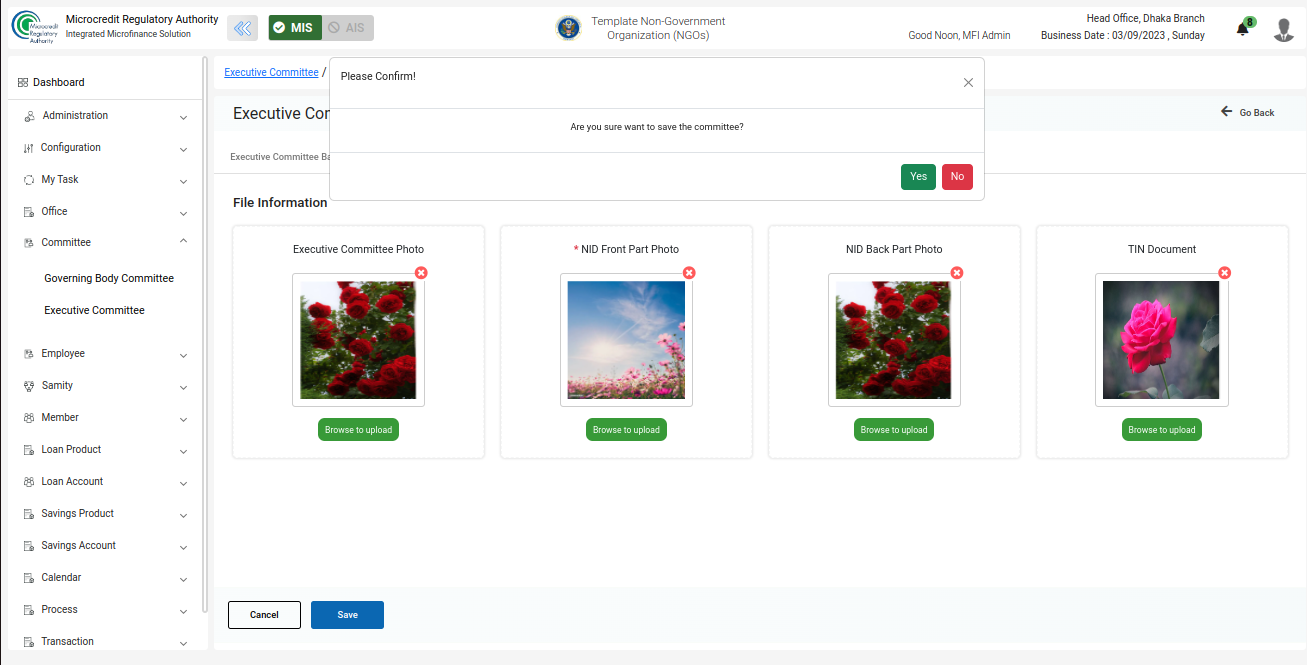1307x665 pixels.
Task: Click the Transaction sidebar icon
Action: point(29,642)
